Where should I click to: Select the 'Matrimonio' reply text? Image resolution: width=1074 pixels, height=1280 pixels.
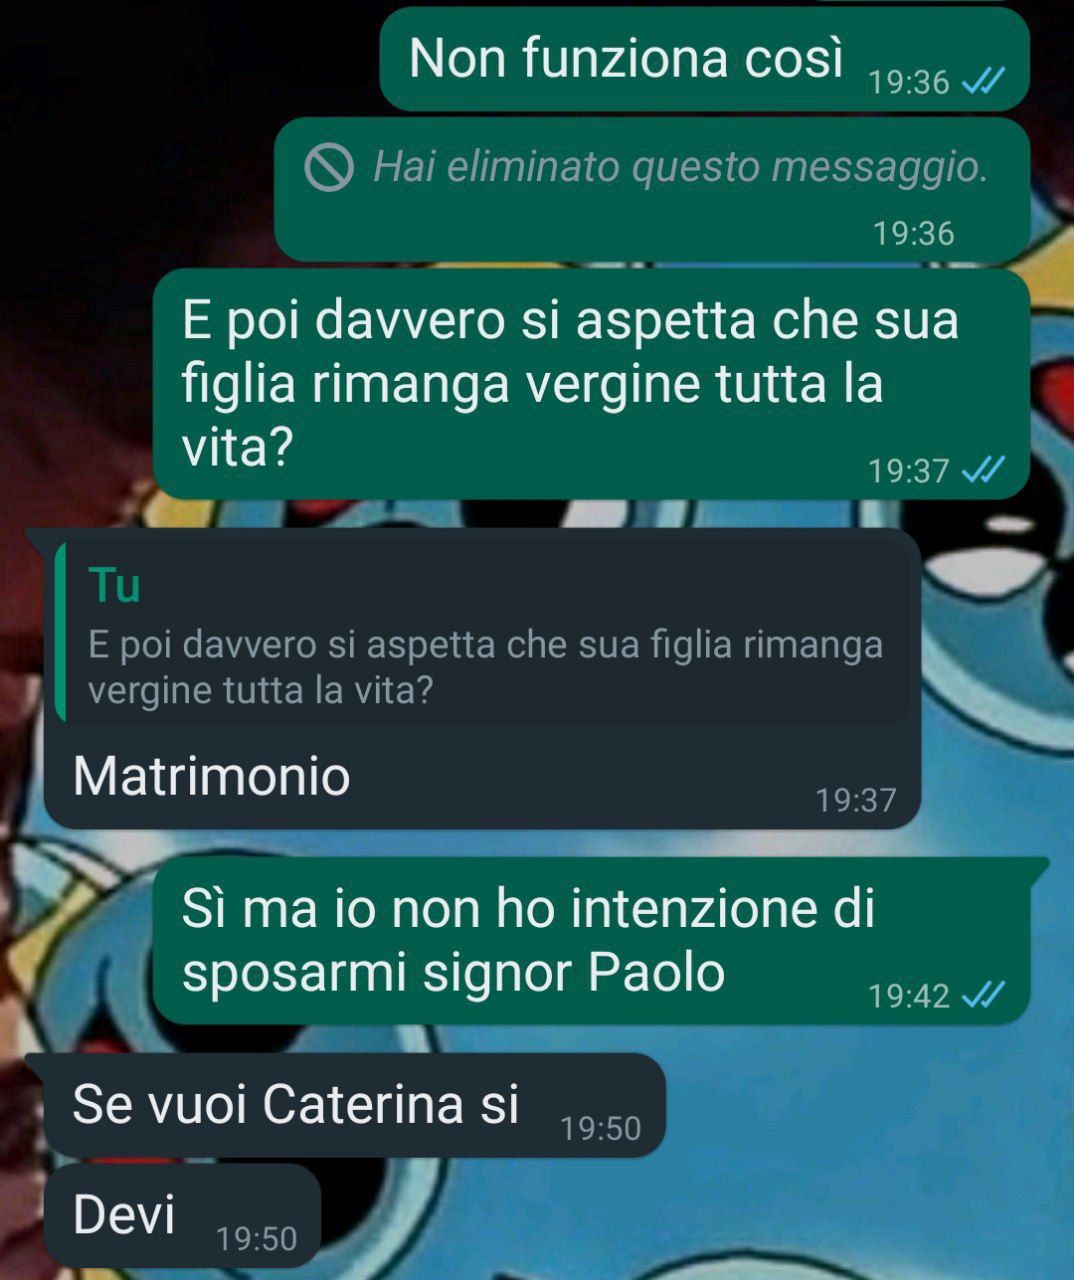[212, 777]
